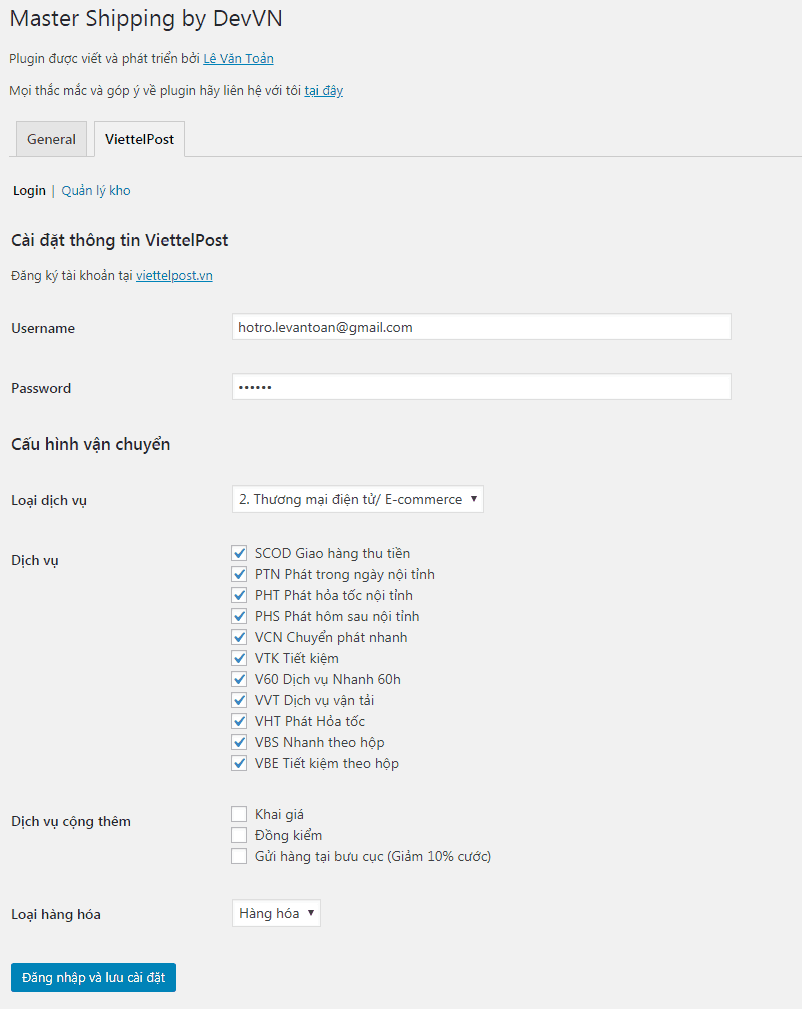The image size is (802, 1009).
Task: Click the tại đây contact link
Action: click(x=320, y=90)
